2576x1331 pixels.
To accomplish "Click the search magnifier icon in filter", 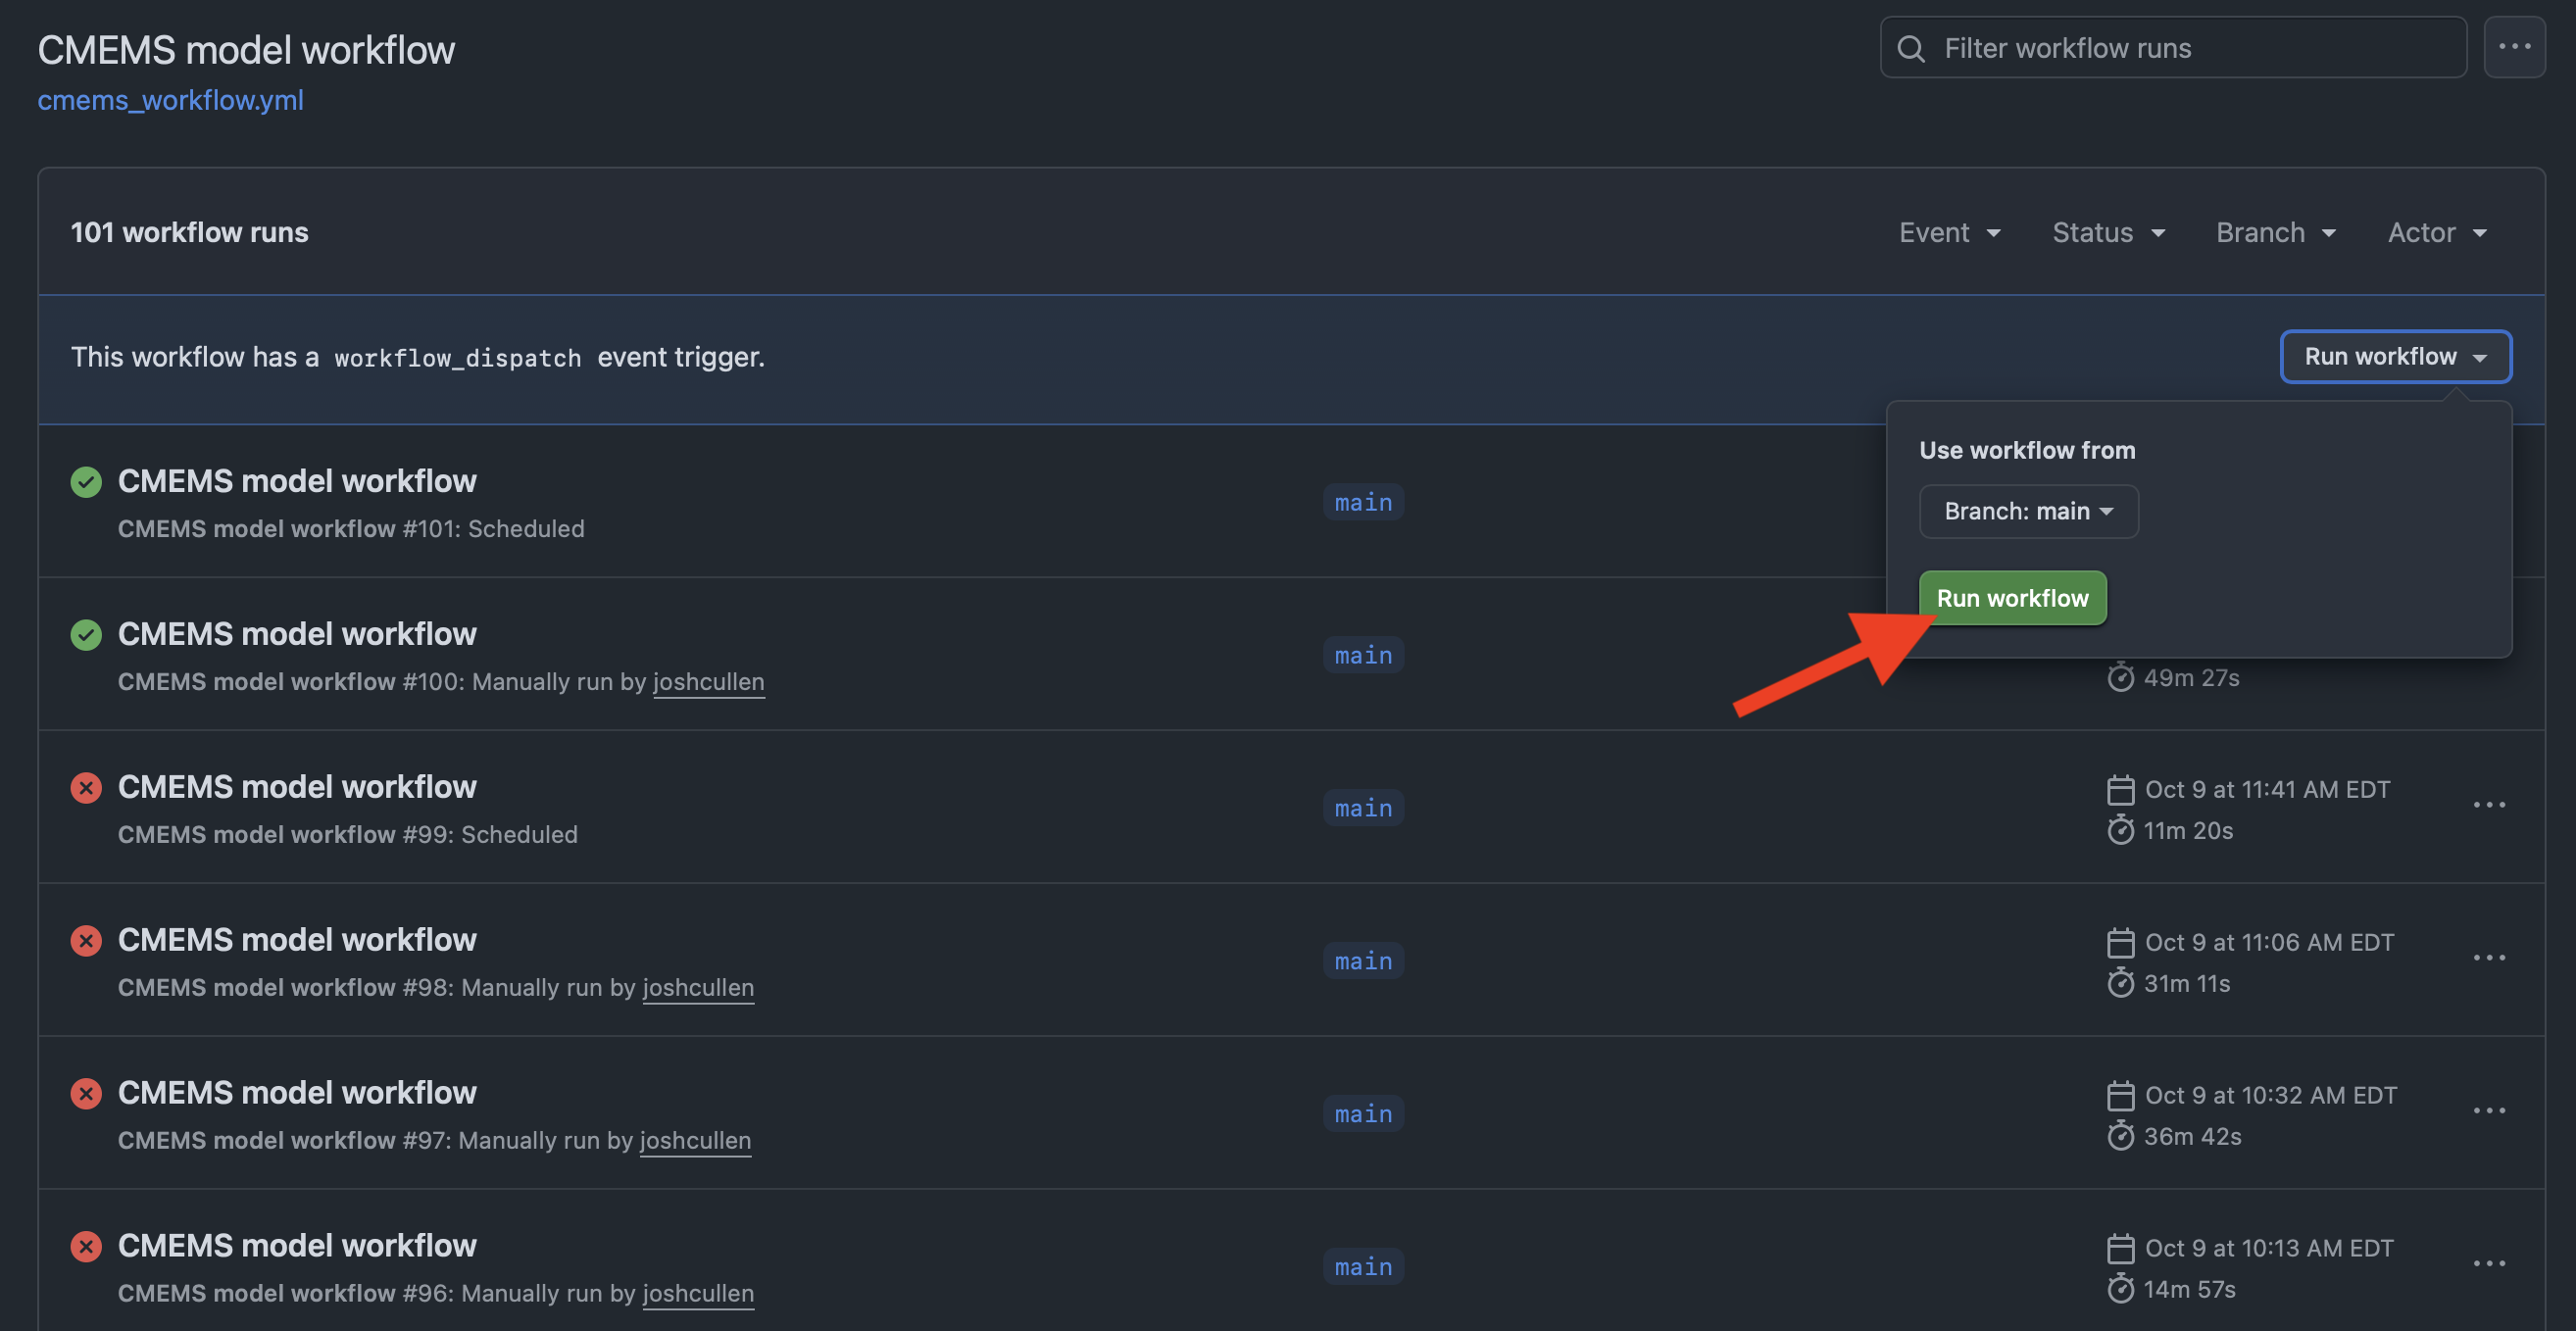I will click(1910, 48).
